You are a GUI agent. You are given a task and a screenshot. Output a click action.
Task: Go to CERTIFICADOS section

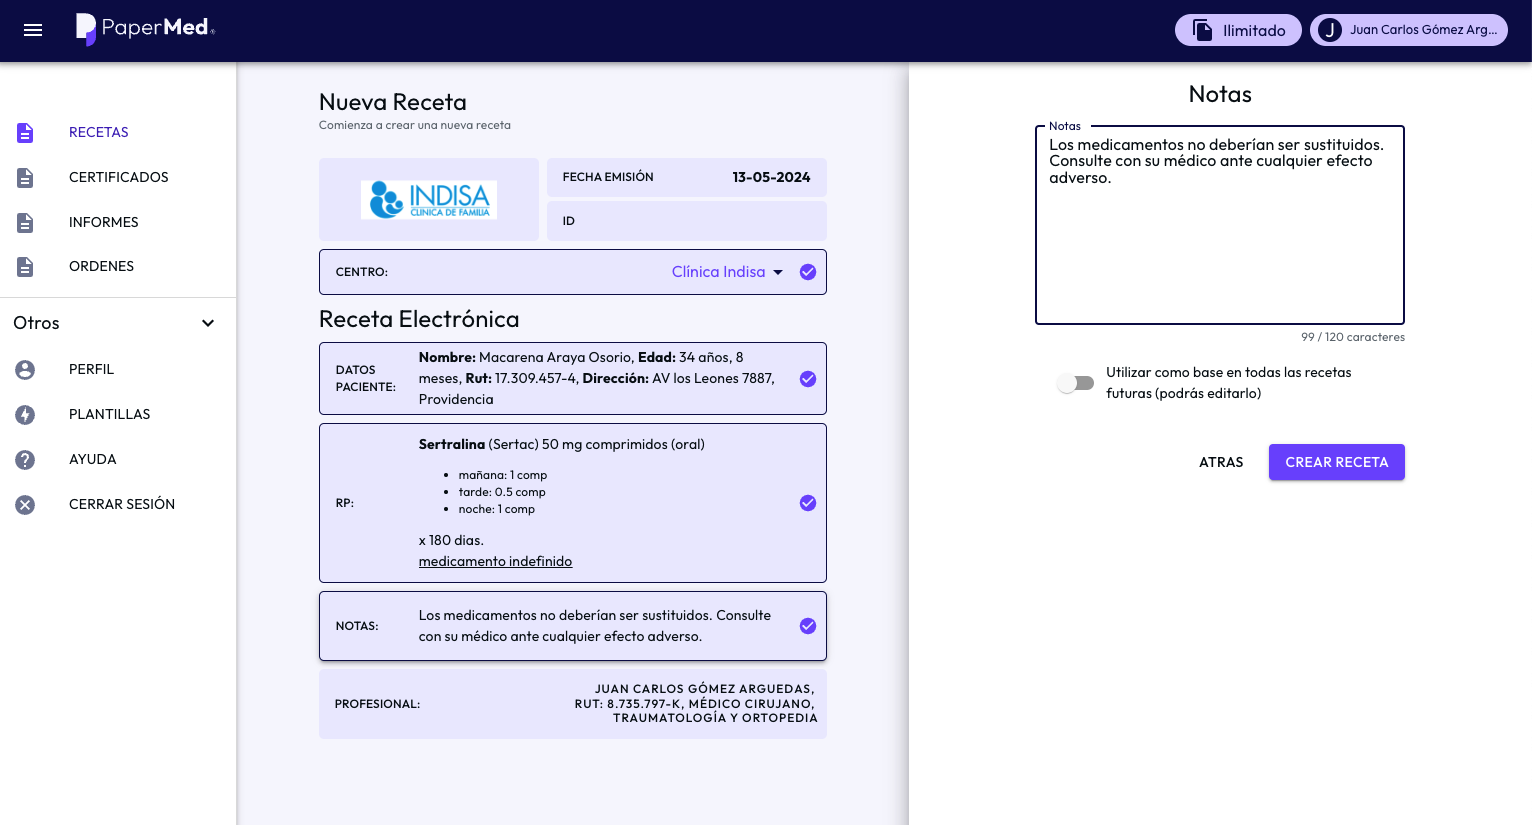[x=119, y=177]
